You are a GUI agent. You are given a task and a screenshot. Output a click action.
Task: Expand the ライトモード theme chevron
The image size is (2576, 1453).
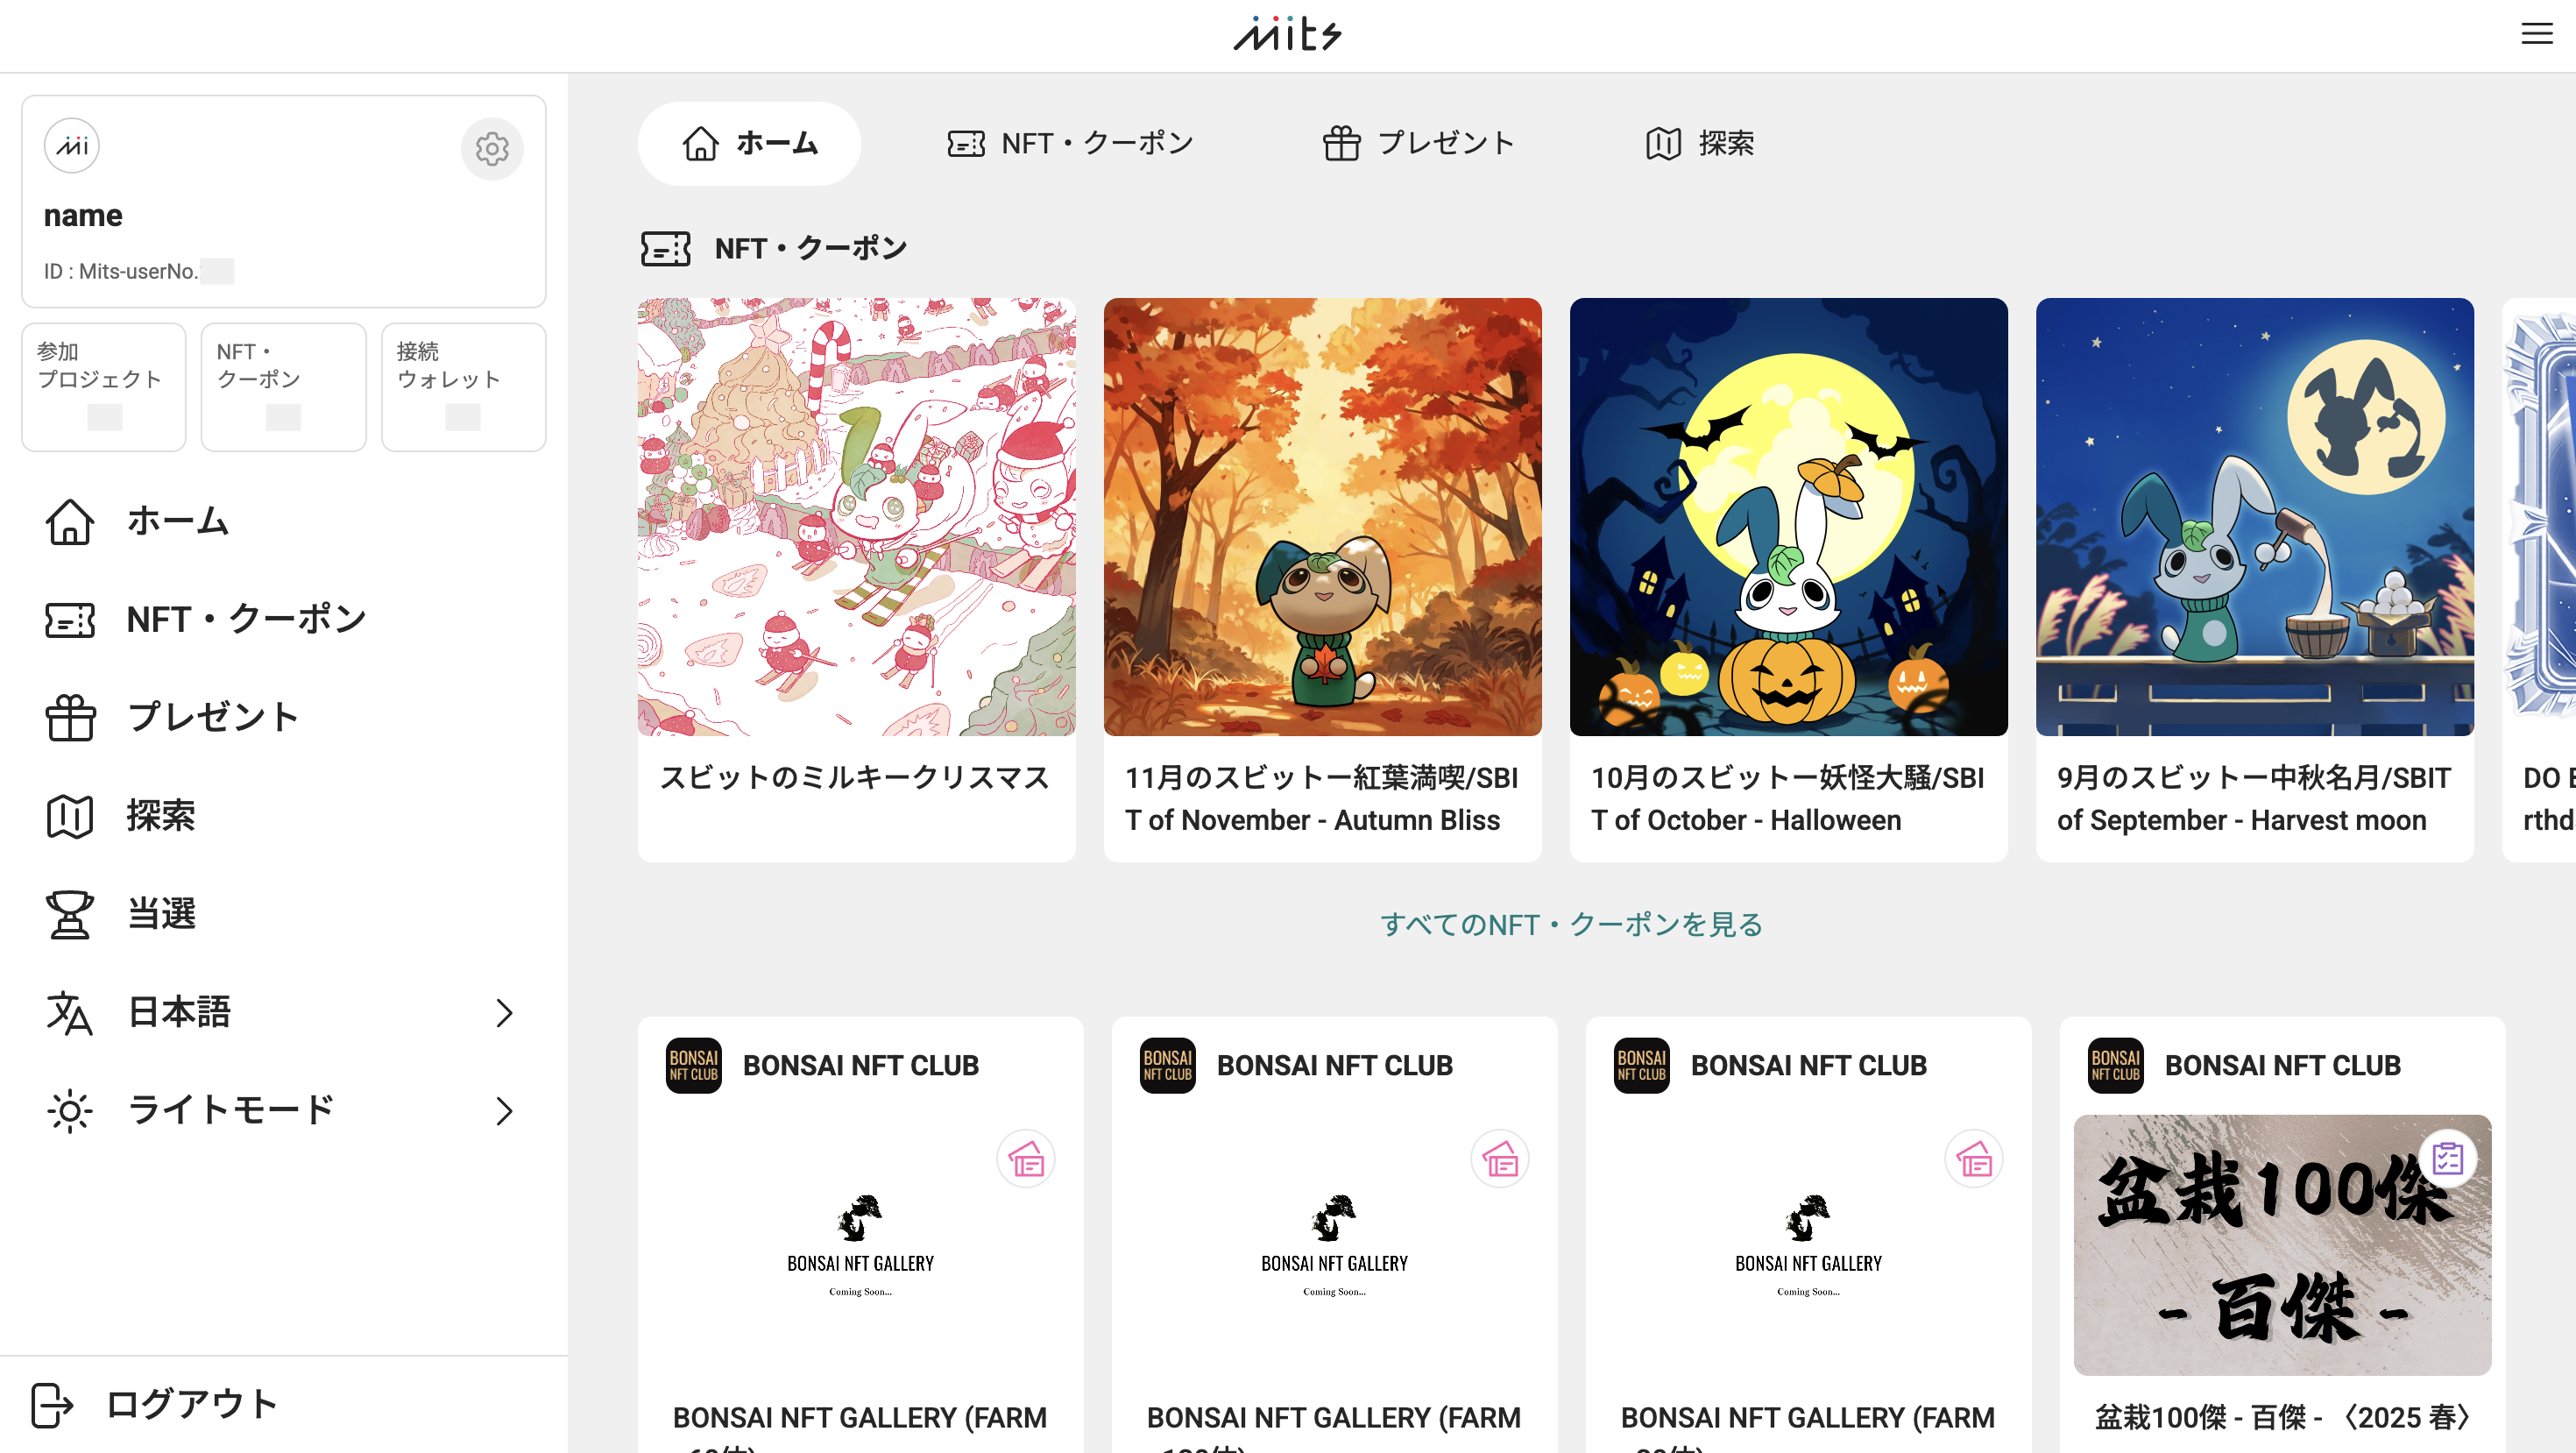point(505,1111)
